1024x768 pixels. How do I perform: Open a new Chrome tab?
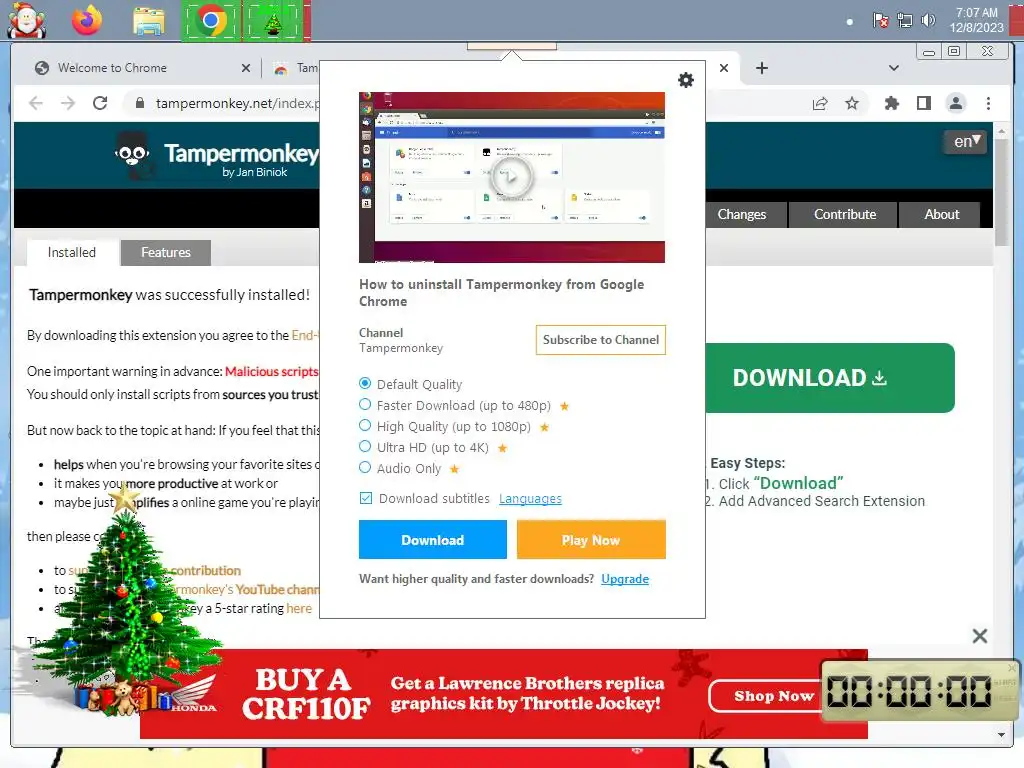coord(761,68)
